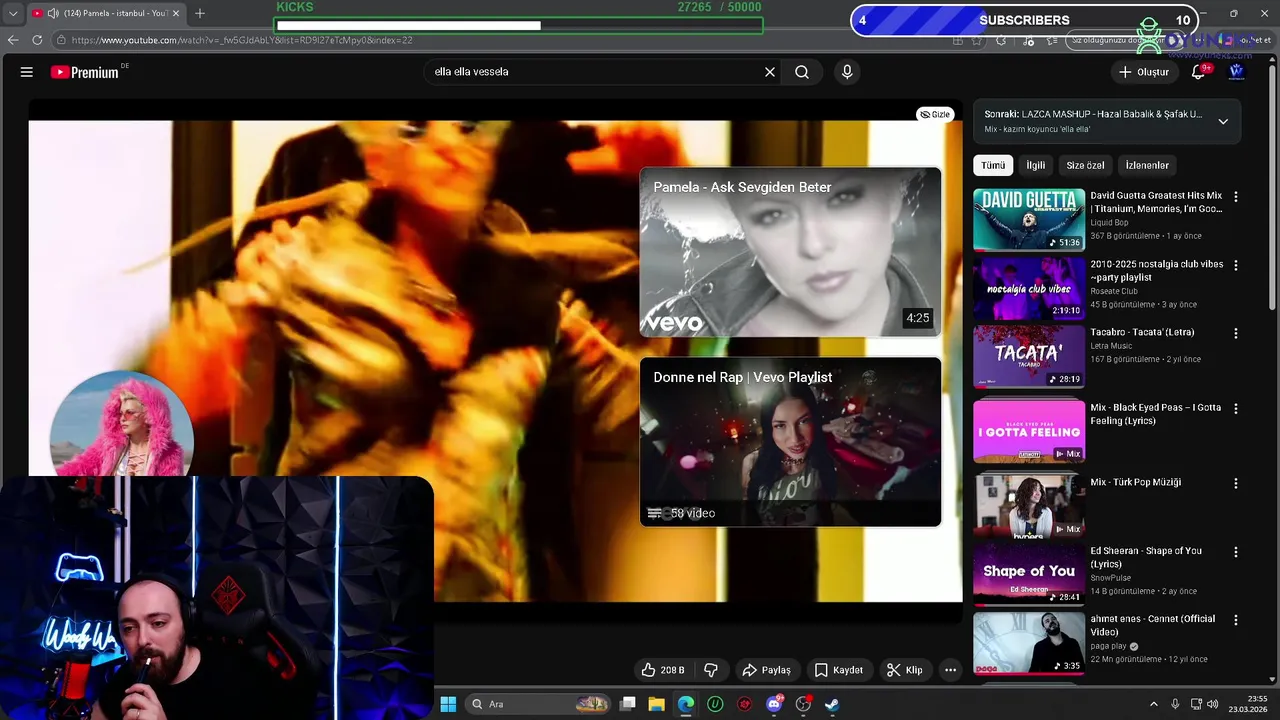Screen dimensions: 1280x720
Task: Open the Shape of You thumbnail
Action: click(x=1029, y=574)
